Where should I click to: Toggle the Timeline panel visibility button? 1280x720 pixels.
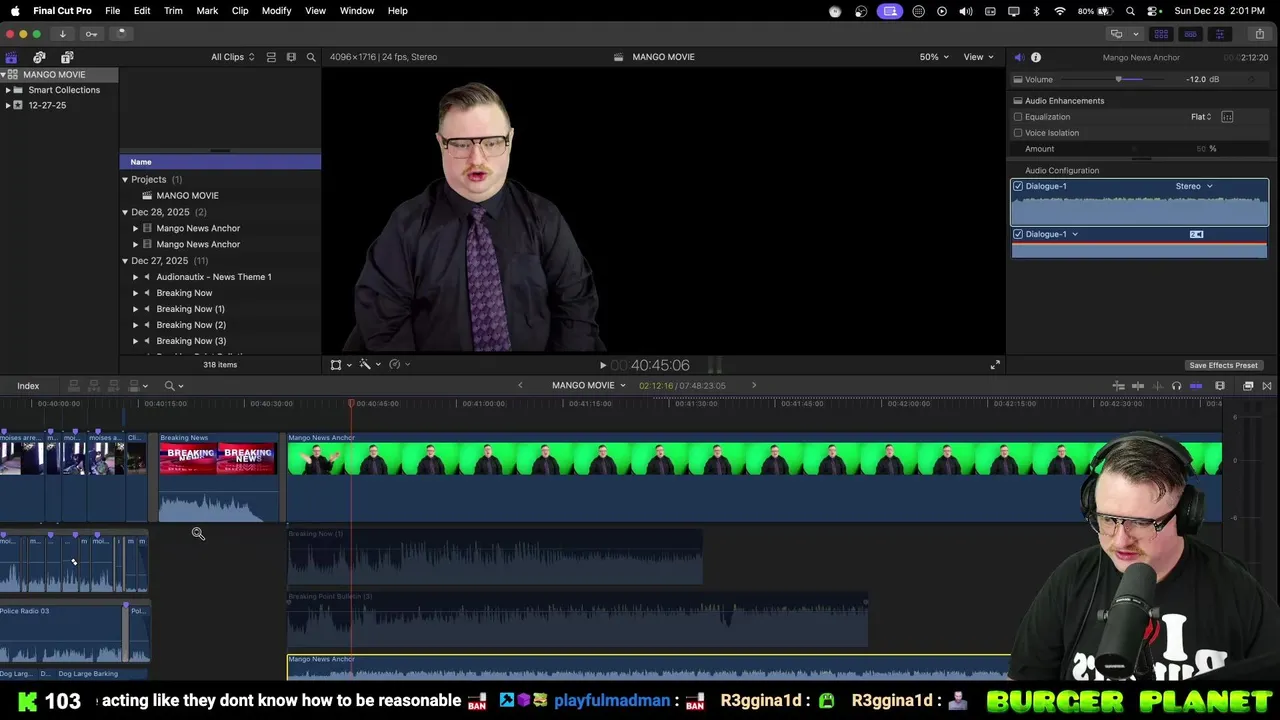tap(1190, 34)
